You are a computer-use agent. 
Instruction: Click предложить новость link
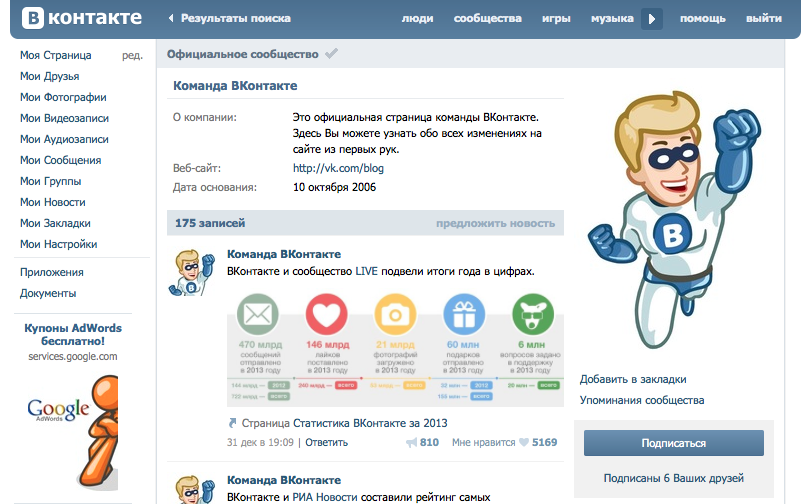[495, 223]
